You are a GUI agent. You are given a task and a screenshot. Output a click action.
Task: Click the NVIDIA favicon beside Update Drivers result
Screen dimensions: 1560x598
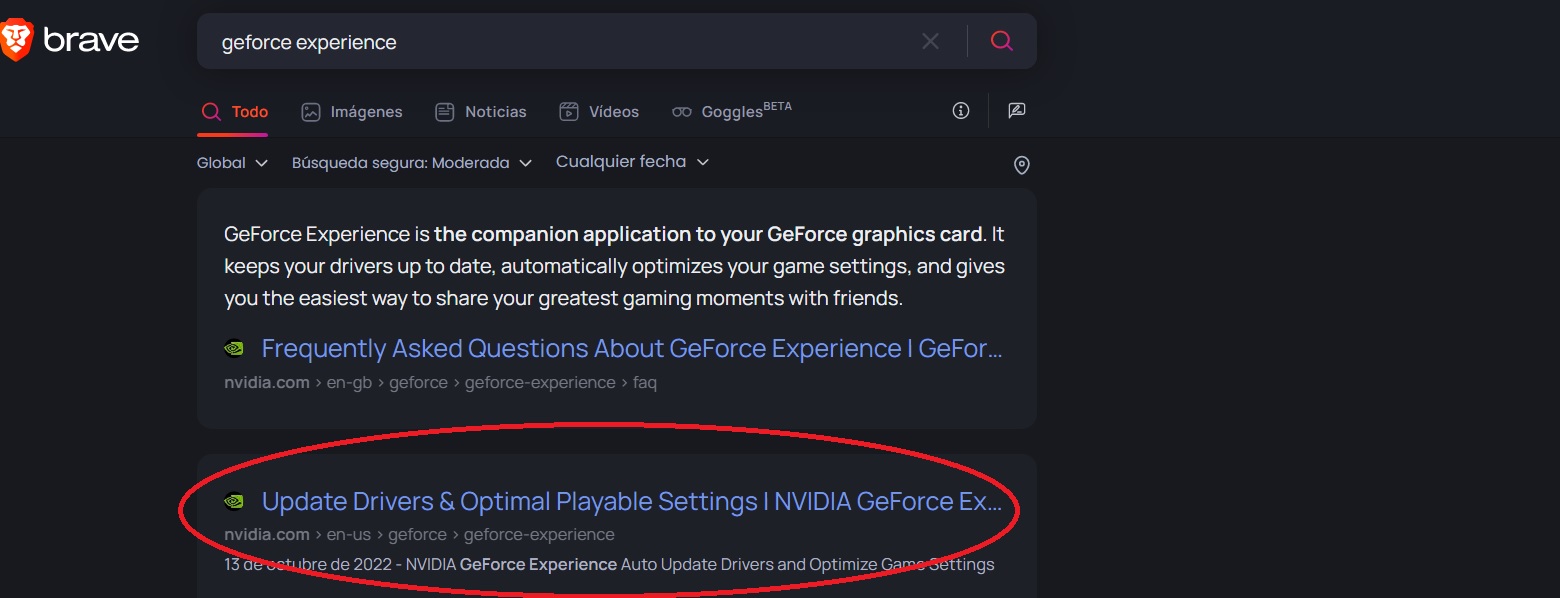(234, 502)
